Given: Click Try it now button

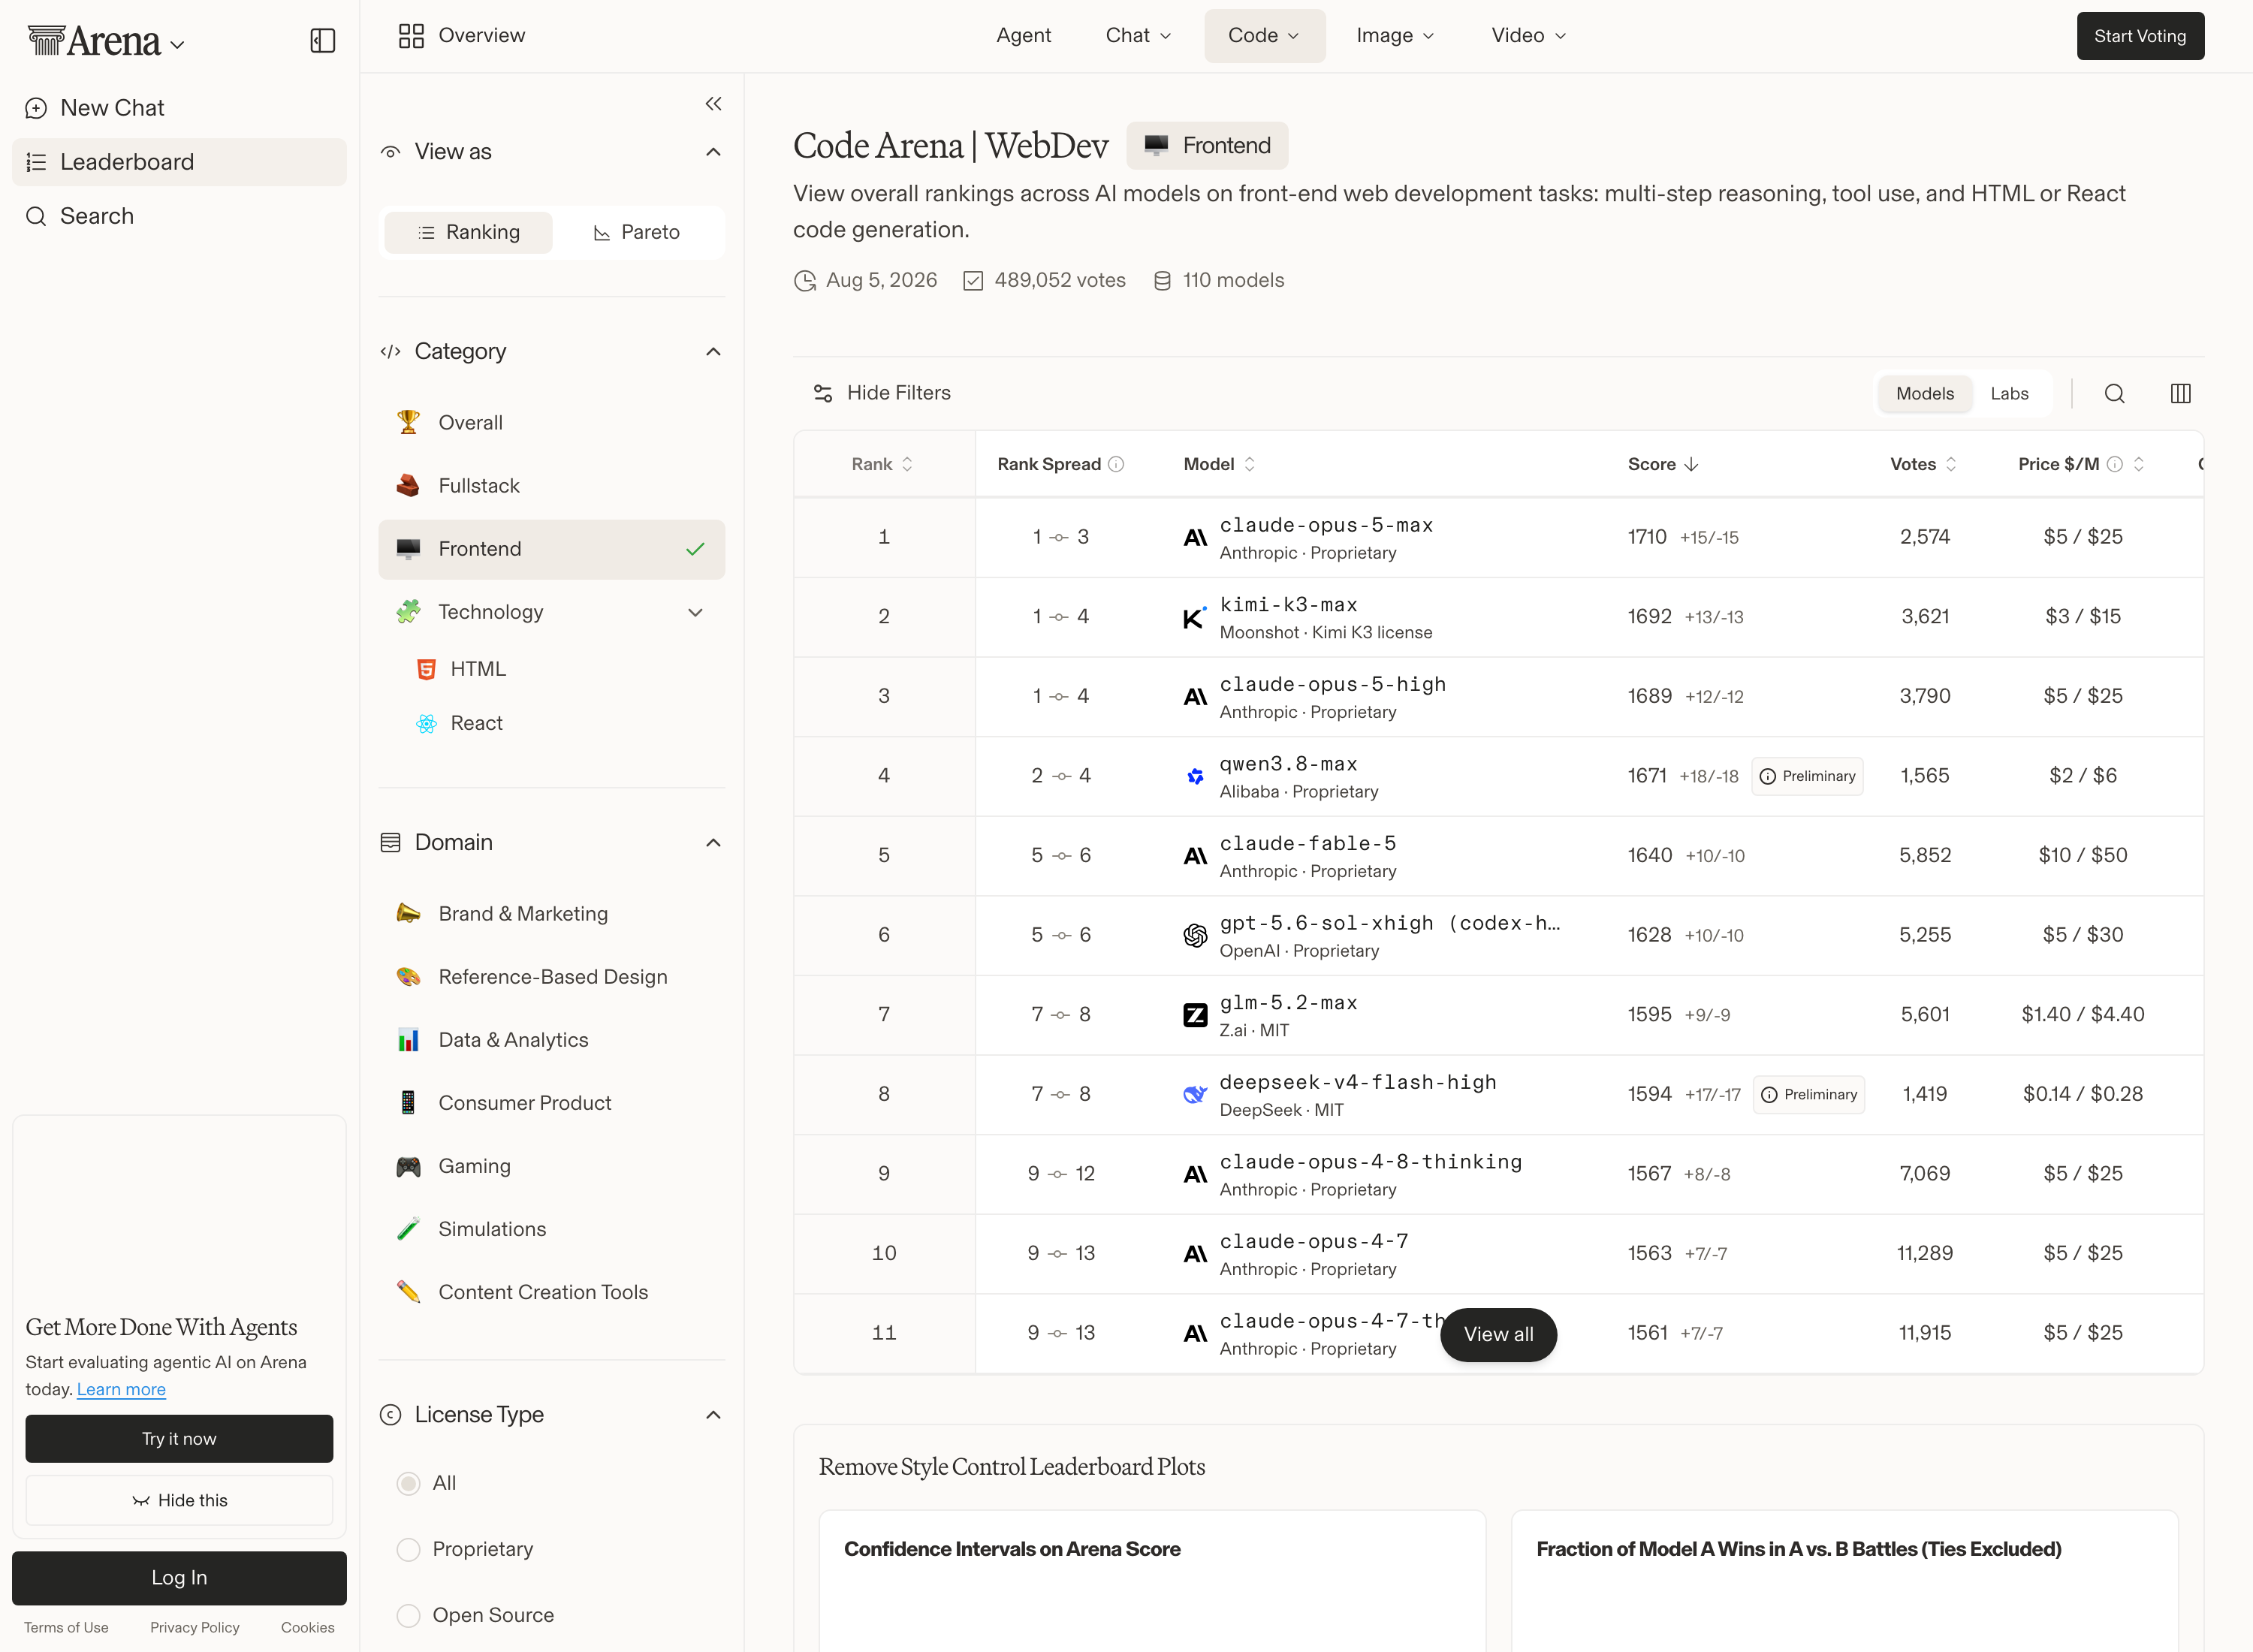Looking at the screenshot, I should coord(179,1439).
